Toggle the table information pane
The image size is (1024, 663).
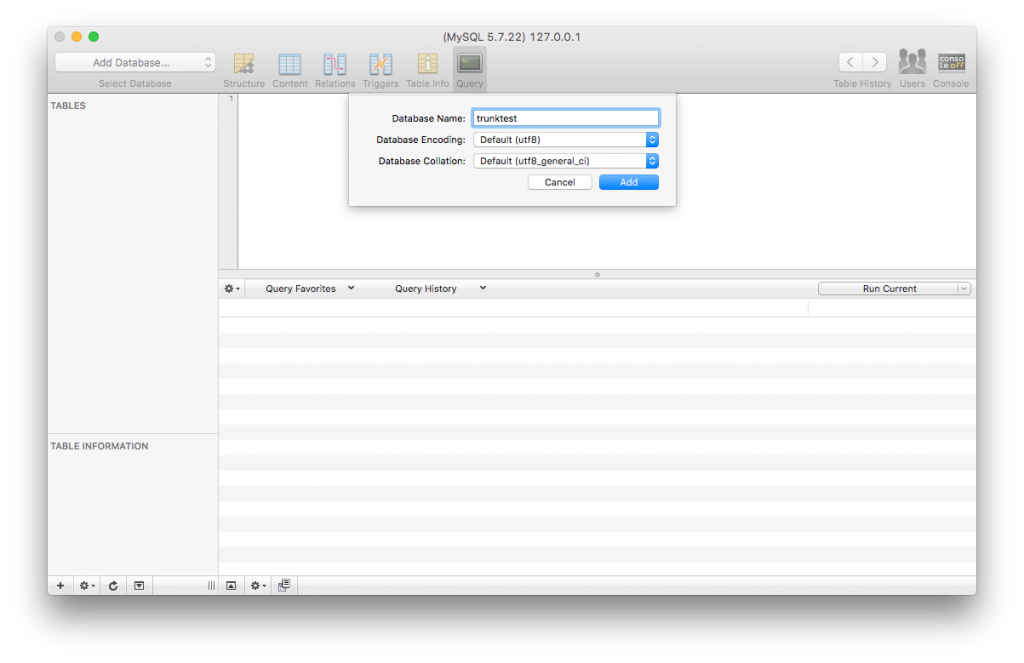(139, 585)
